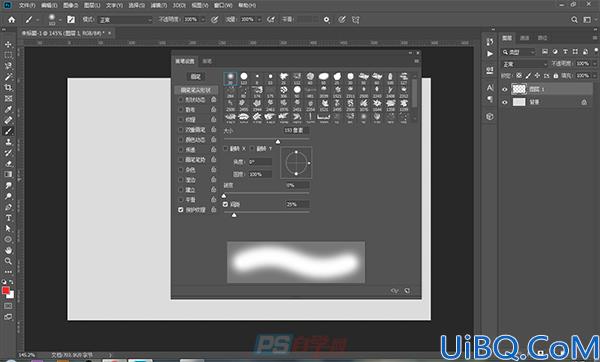
Task: Select the Clone Stamp tool
Action: (x=8, y=142)
